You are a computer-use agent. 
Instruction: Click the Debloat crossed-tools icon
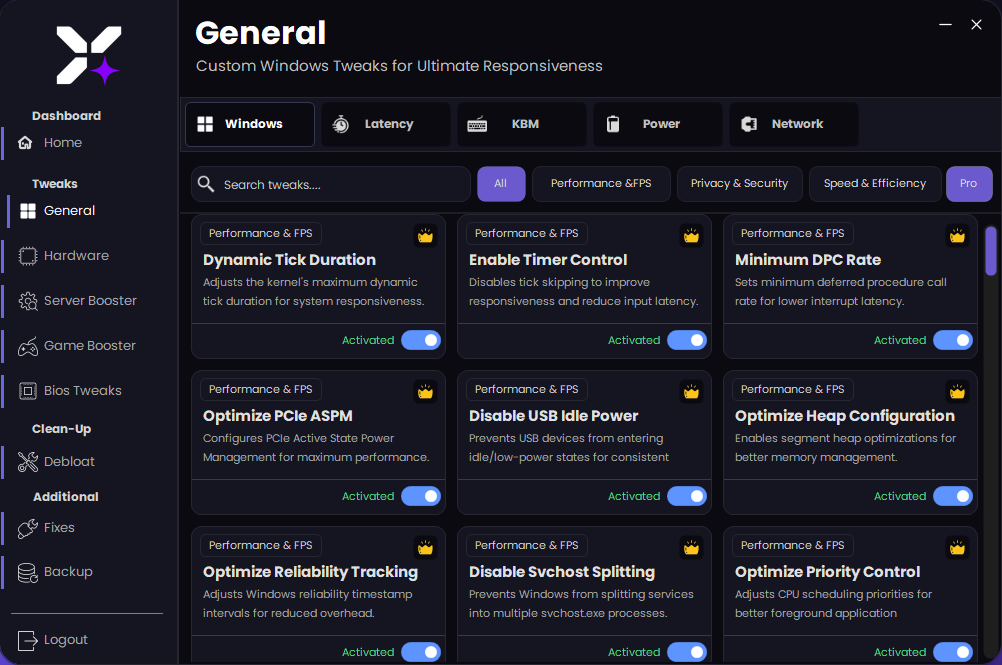(27, 461)
